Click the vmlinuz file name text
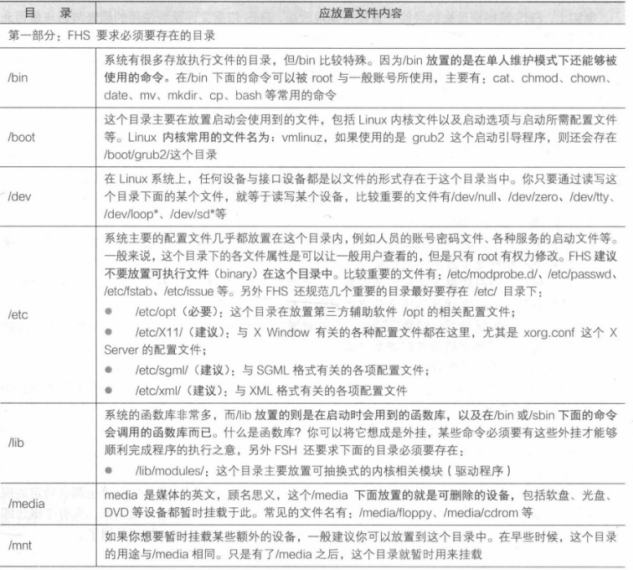Screen dimensions: 633x570 [x=302, y=138]
